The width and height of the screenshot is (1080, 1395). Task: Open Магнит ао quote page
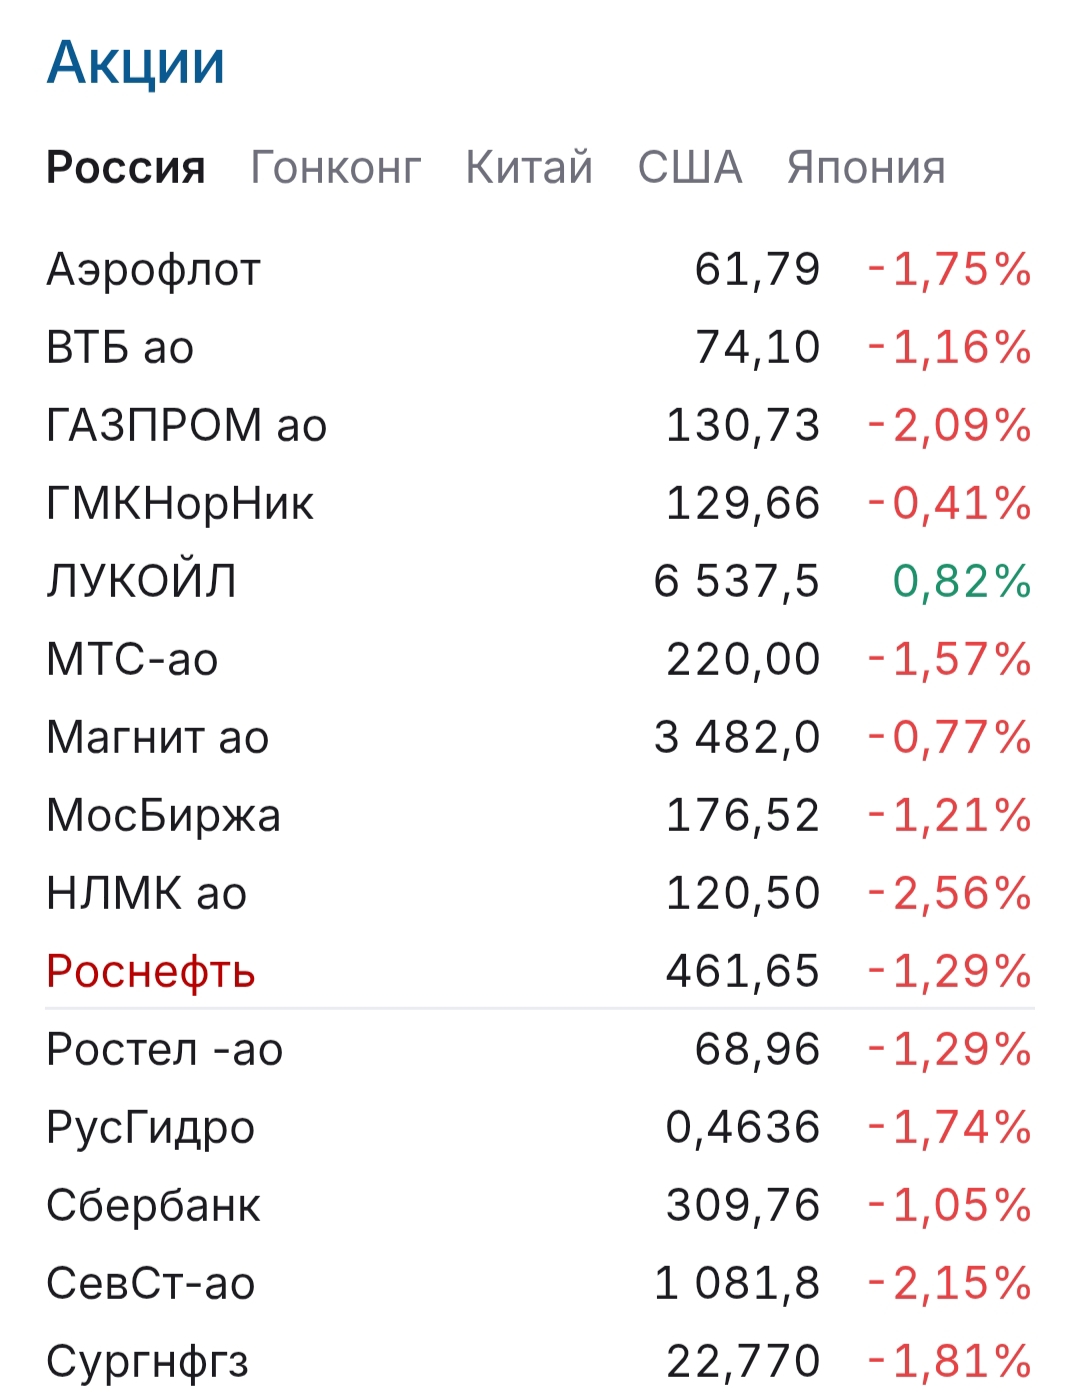(158, 738)
